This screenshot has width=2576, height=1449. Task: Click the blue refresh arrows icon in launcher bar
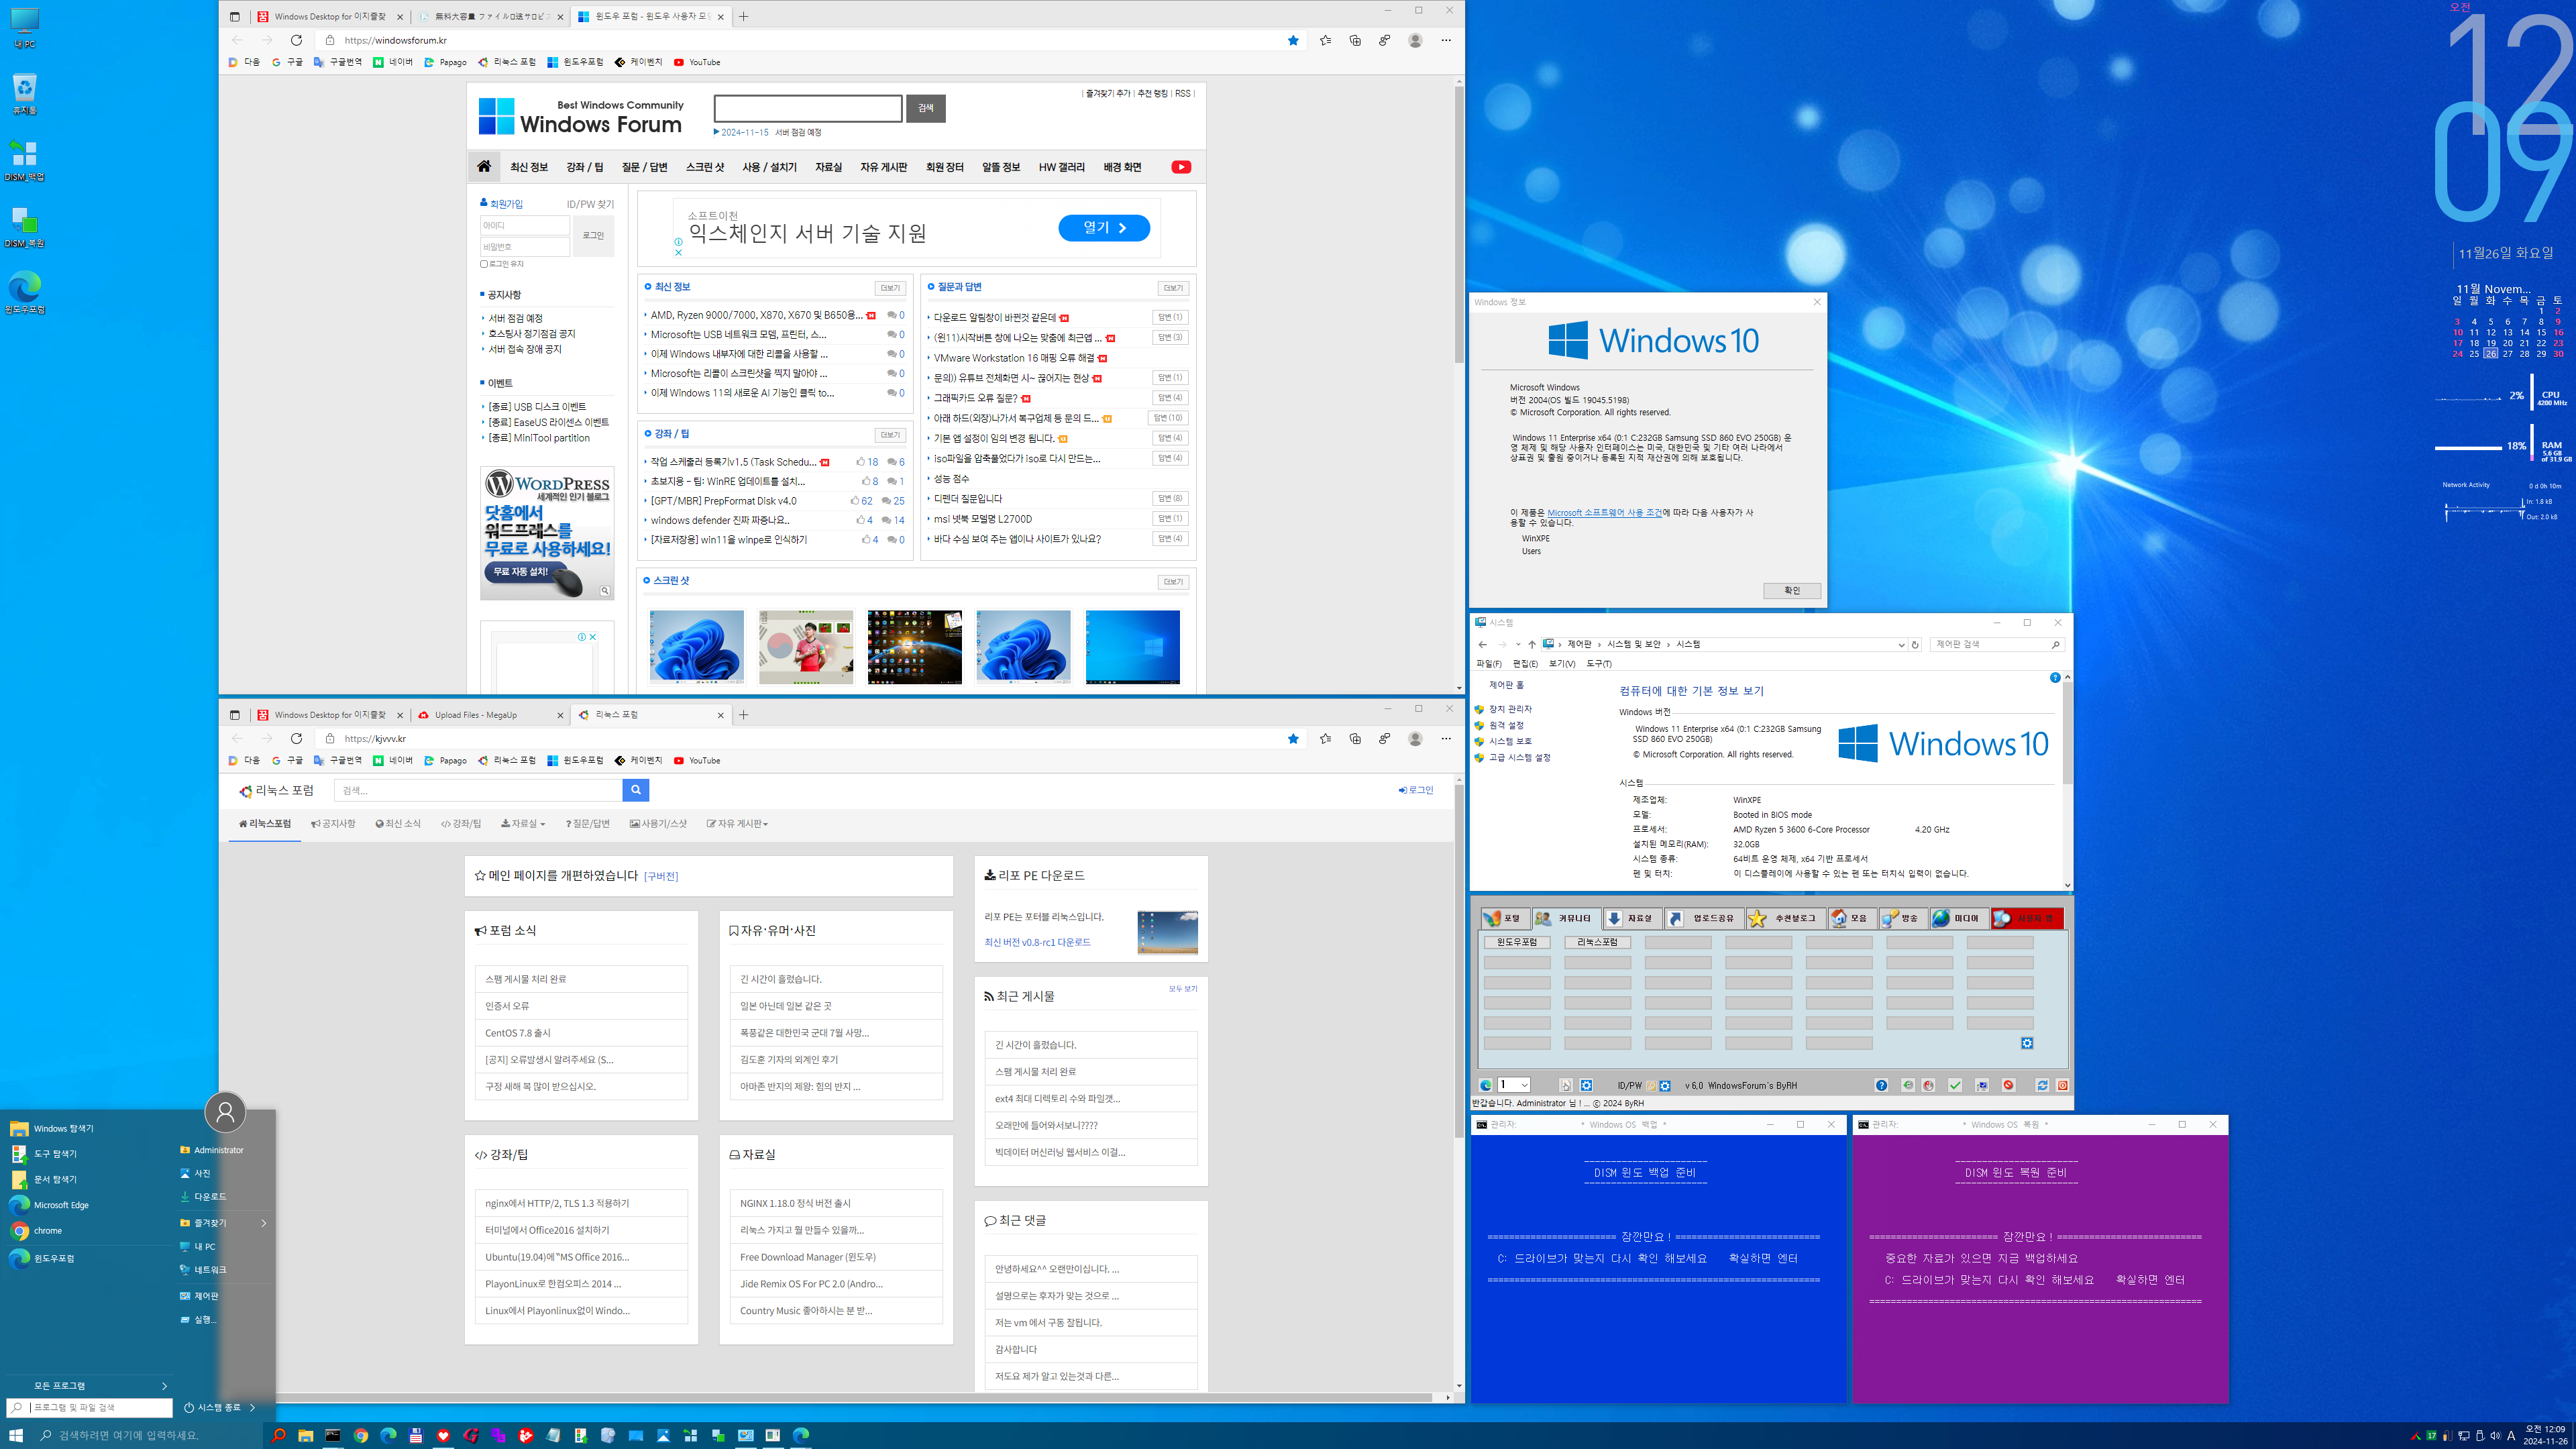(x=2043, y=1085)
